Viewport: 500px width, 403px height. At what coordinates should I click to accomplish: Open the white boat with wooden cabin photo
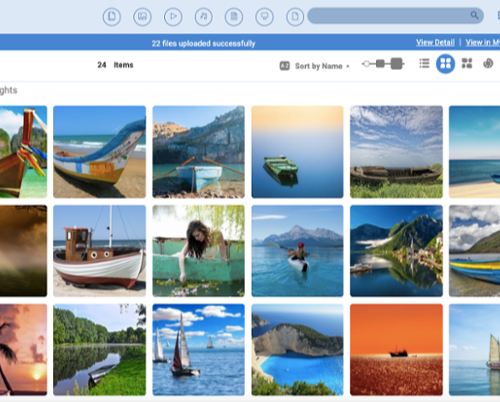coord(99,251)
